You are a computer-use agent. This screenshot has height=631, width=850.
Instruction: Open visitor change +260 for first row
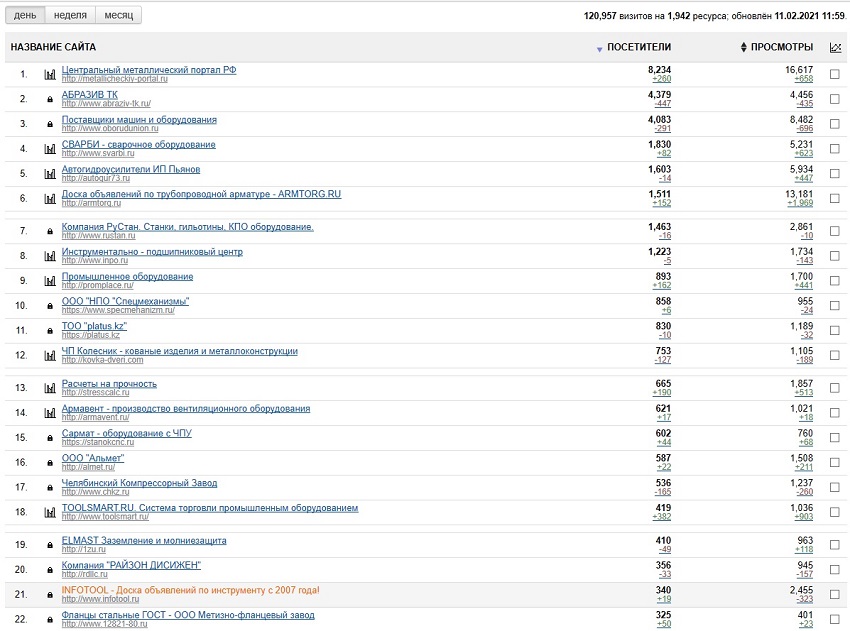(x=662, y=79)
